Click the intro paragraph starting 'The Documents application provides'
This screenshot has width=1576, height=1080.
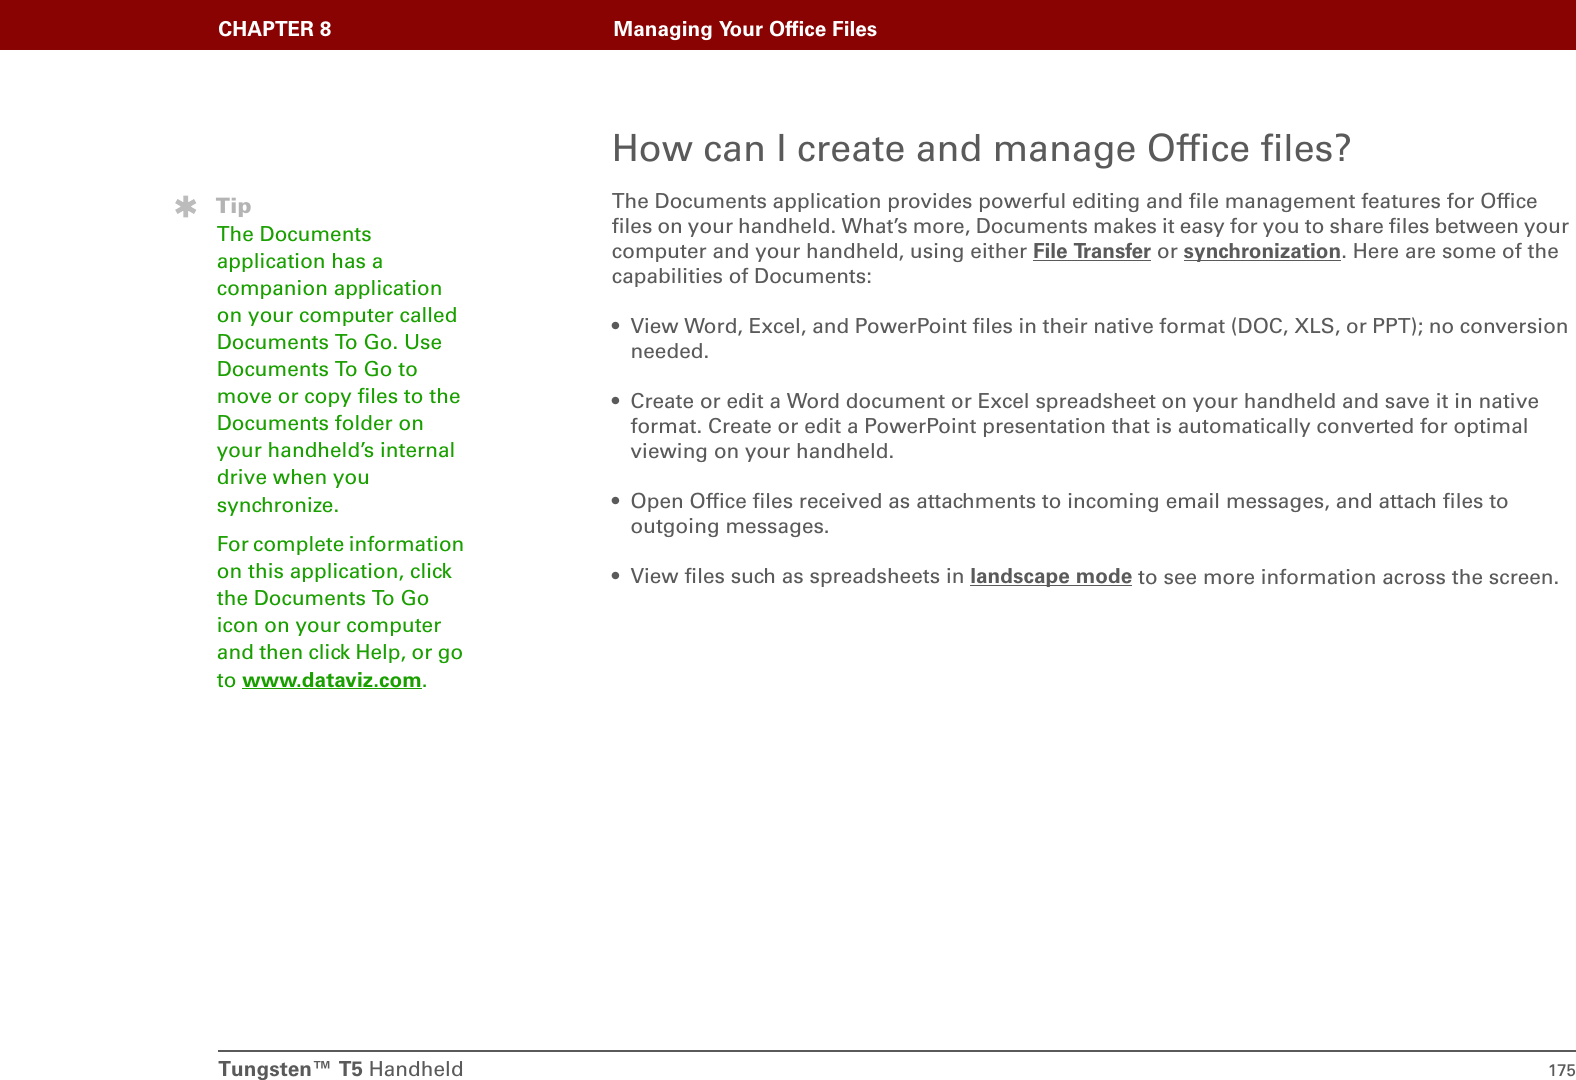coord(1090,238)
